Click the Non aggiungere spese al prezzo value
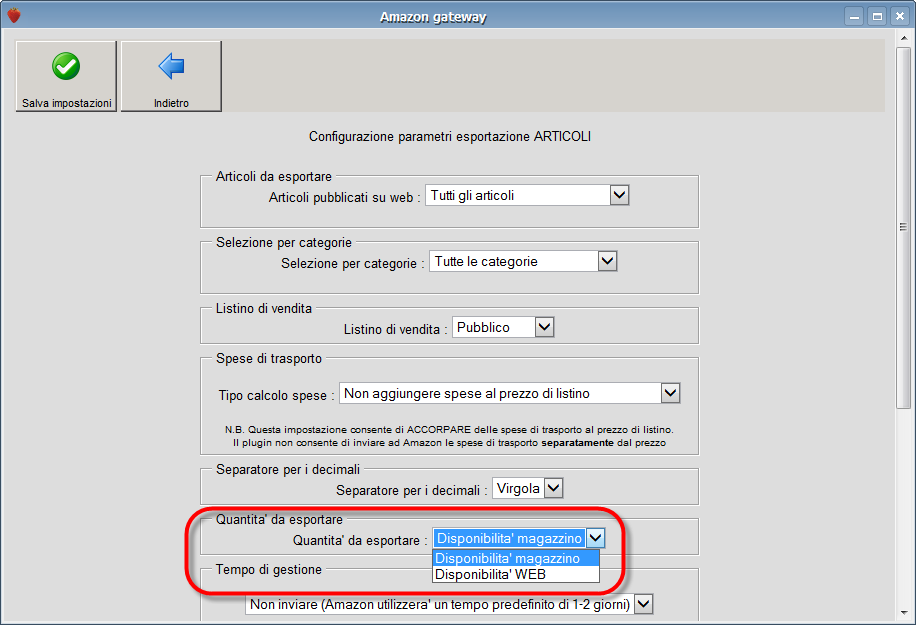The image size is (916, 625). click(500, 393)
